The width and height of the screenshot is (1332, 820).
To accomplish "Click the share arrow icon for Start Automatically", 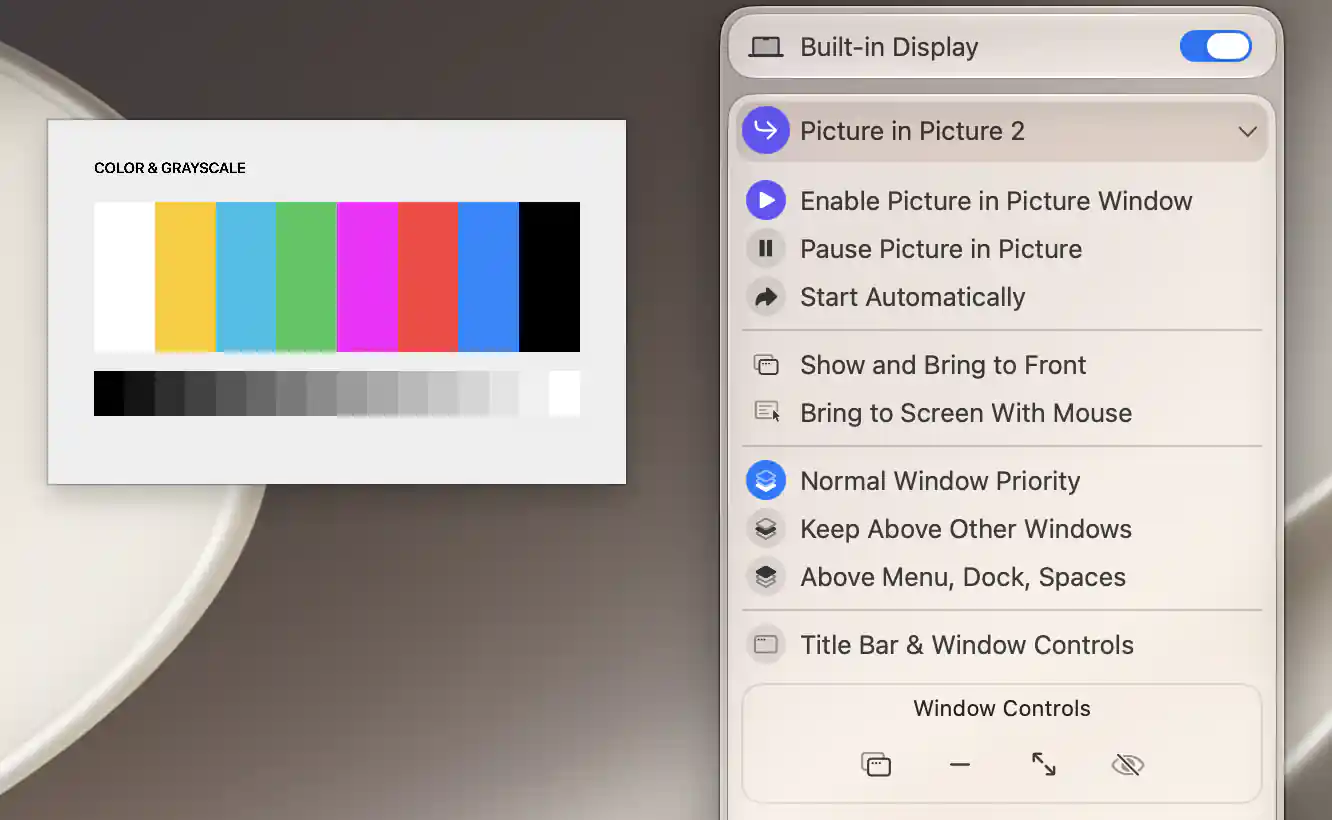I will pyautogui.click(x=766, y=297).
